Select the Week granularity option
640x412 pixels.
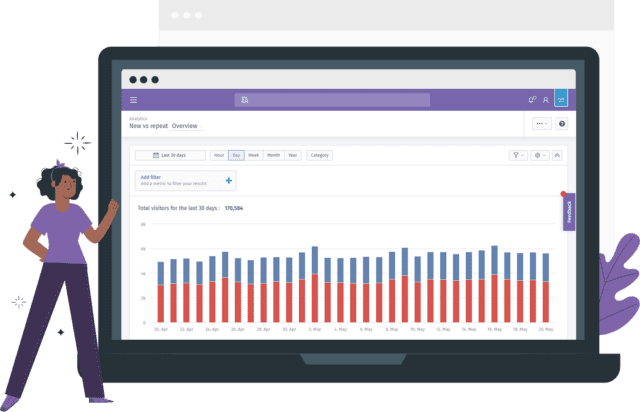click(x=254, y=155)
